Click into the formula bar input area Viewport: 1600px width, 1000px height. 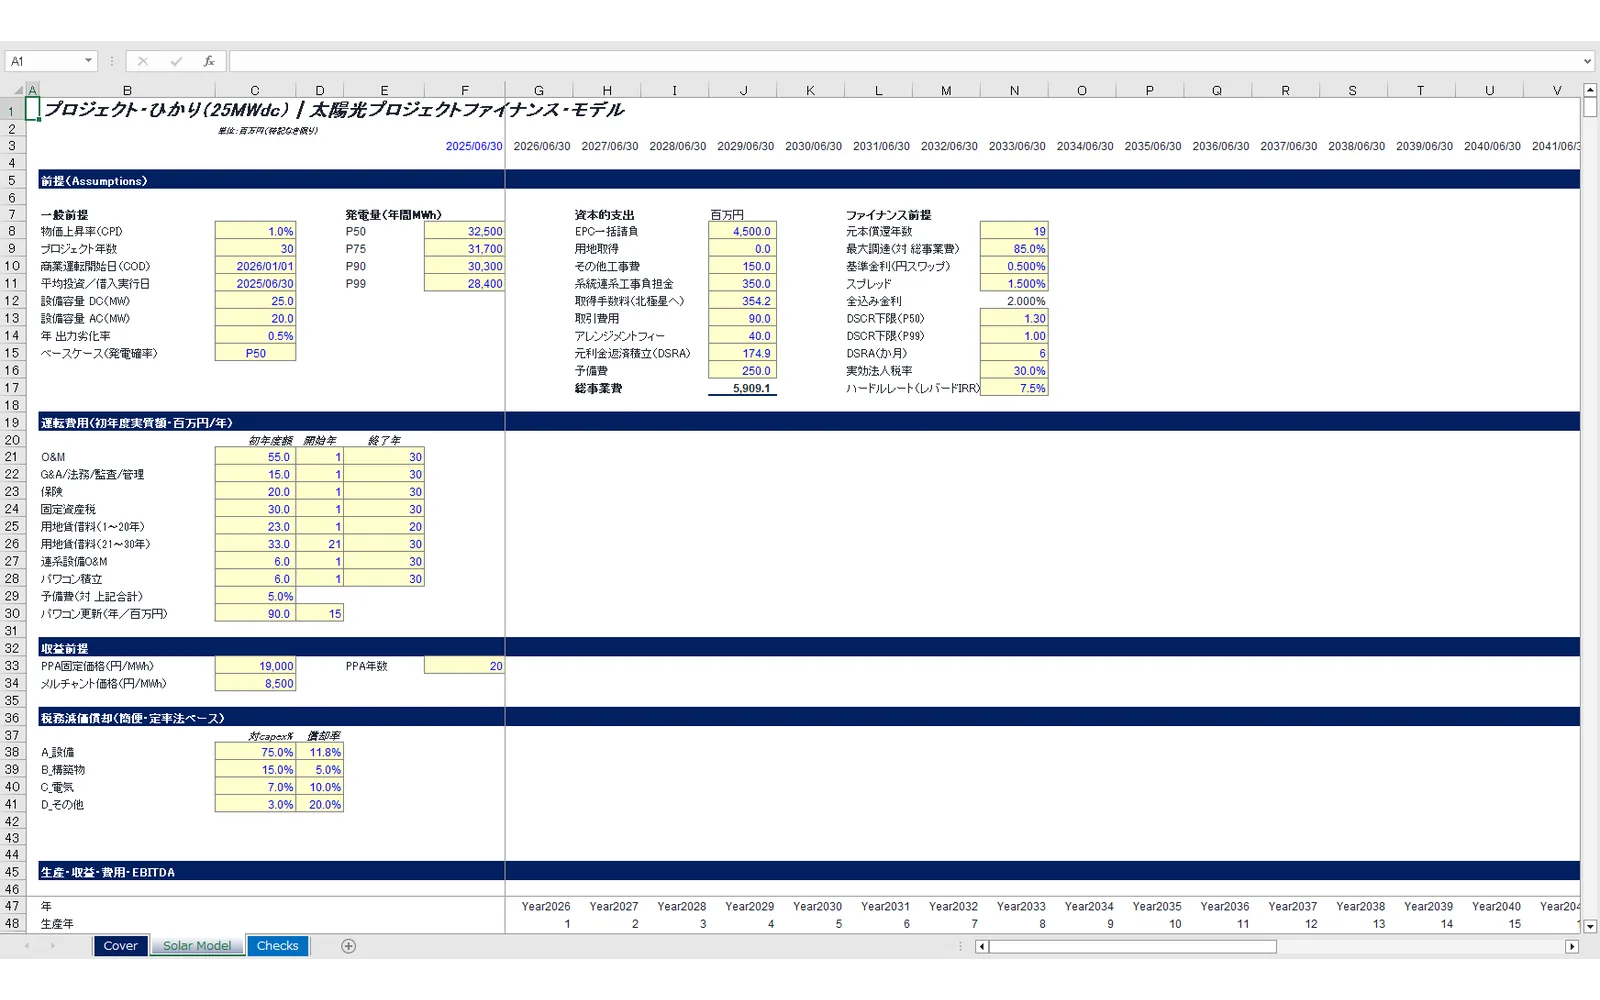[x=904, y=62]
